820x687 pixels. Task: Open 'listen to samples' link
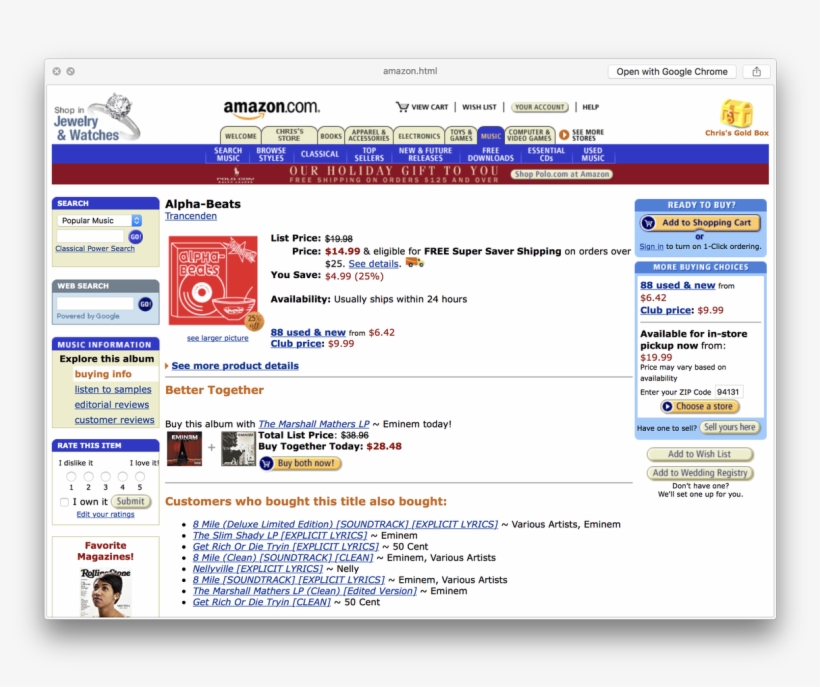113,390
